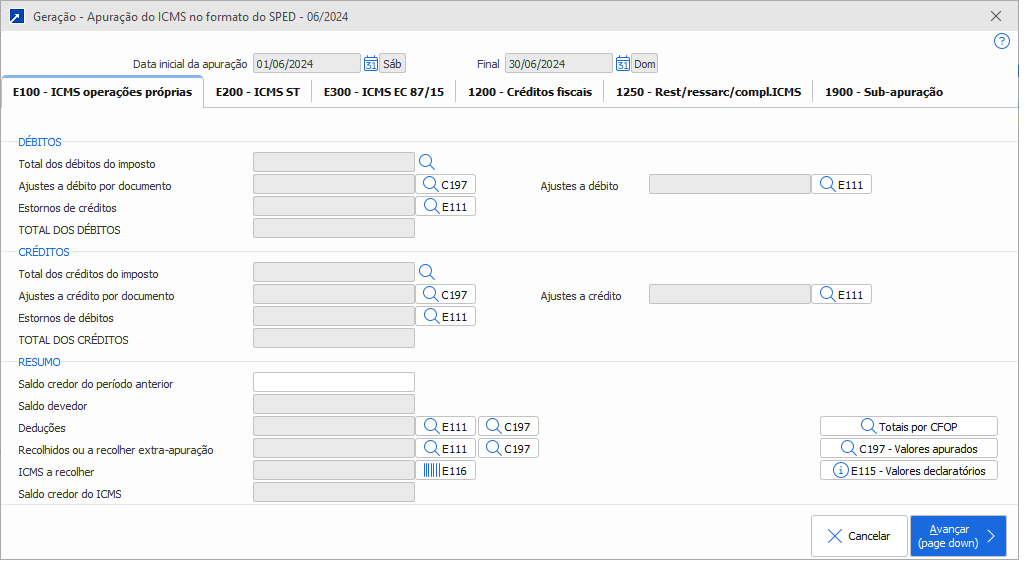Image resolution: width=1033 pixels, height=567 pixels.
Task: Switch to E200 - ICMS ST tab
Action: (257, 92)
